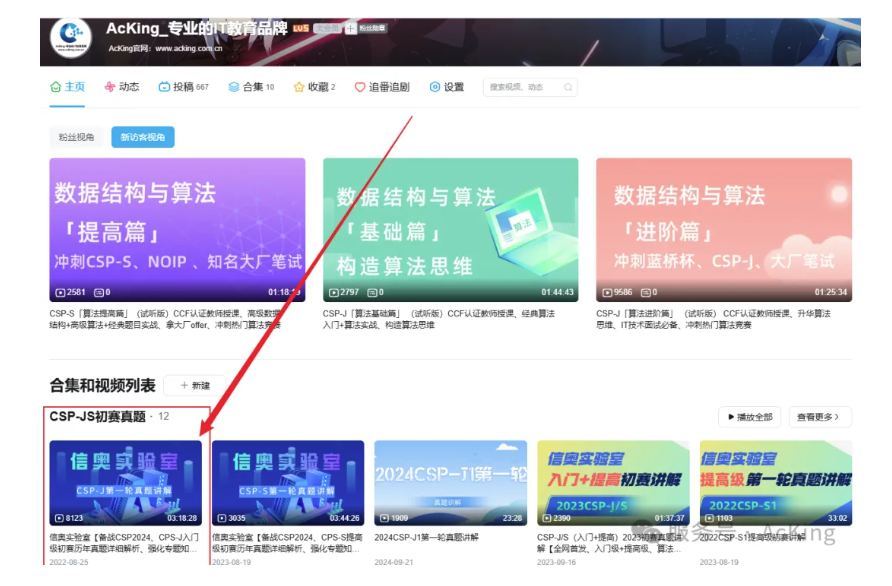The width and height of the screenshot is (892, 586).
Task: Click the stacked-layers icon of the 合集 tab
Action: 234,87
